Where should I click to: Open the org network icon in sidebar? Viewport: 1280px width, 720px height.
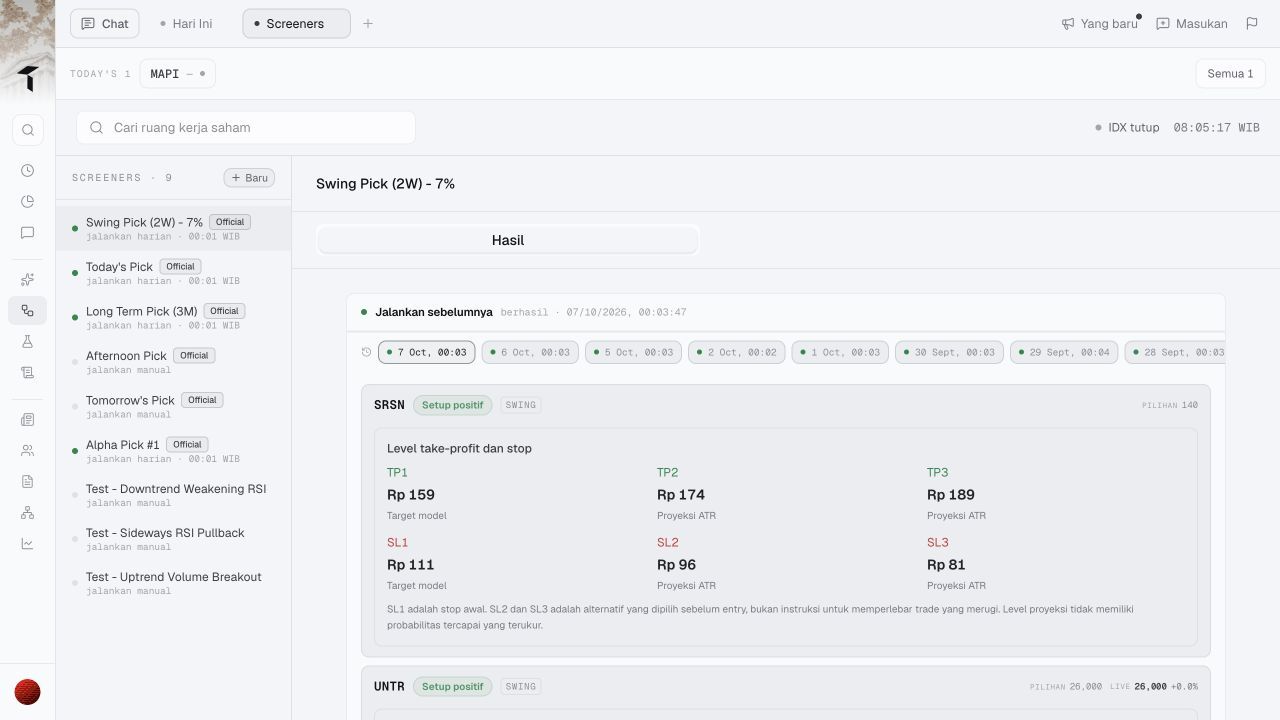pos(28,513)
